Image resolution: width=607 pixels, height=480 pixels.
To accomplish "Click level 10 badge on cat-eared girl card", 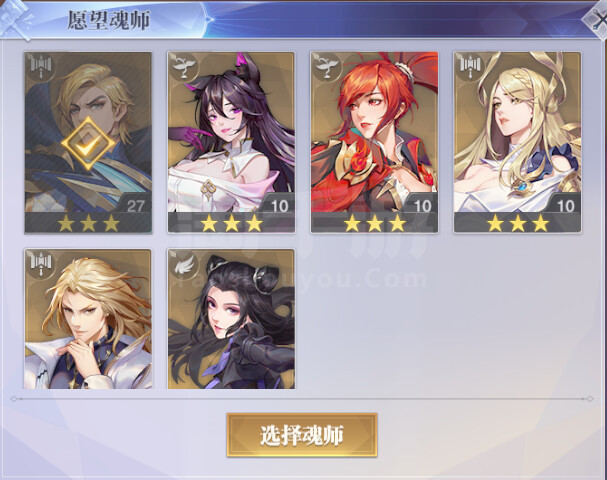I will coord(279,206).
